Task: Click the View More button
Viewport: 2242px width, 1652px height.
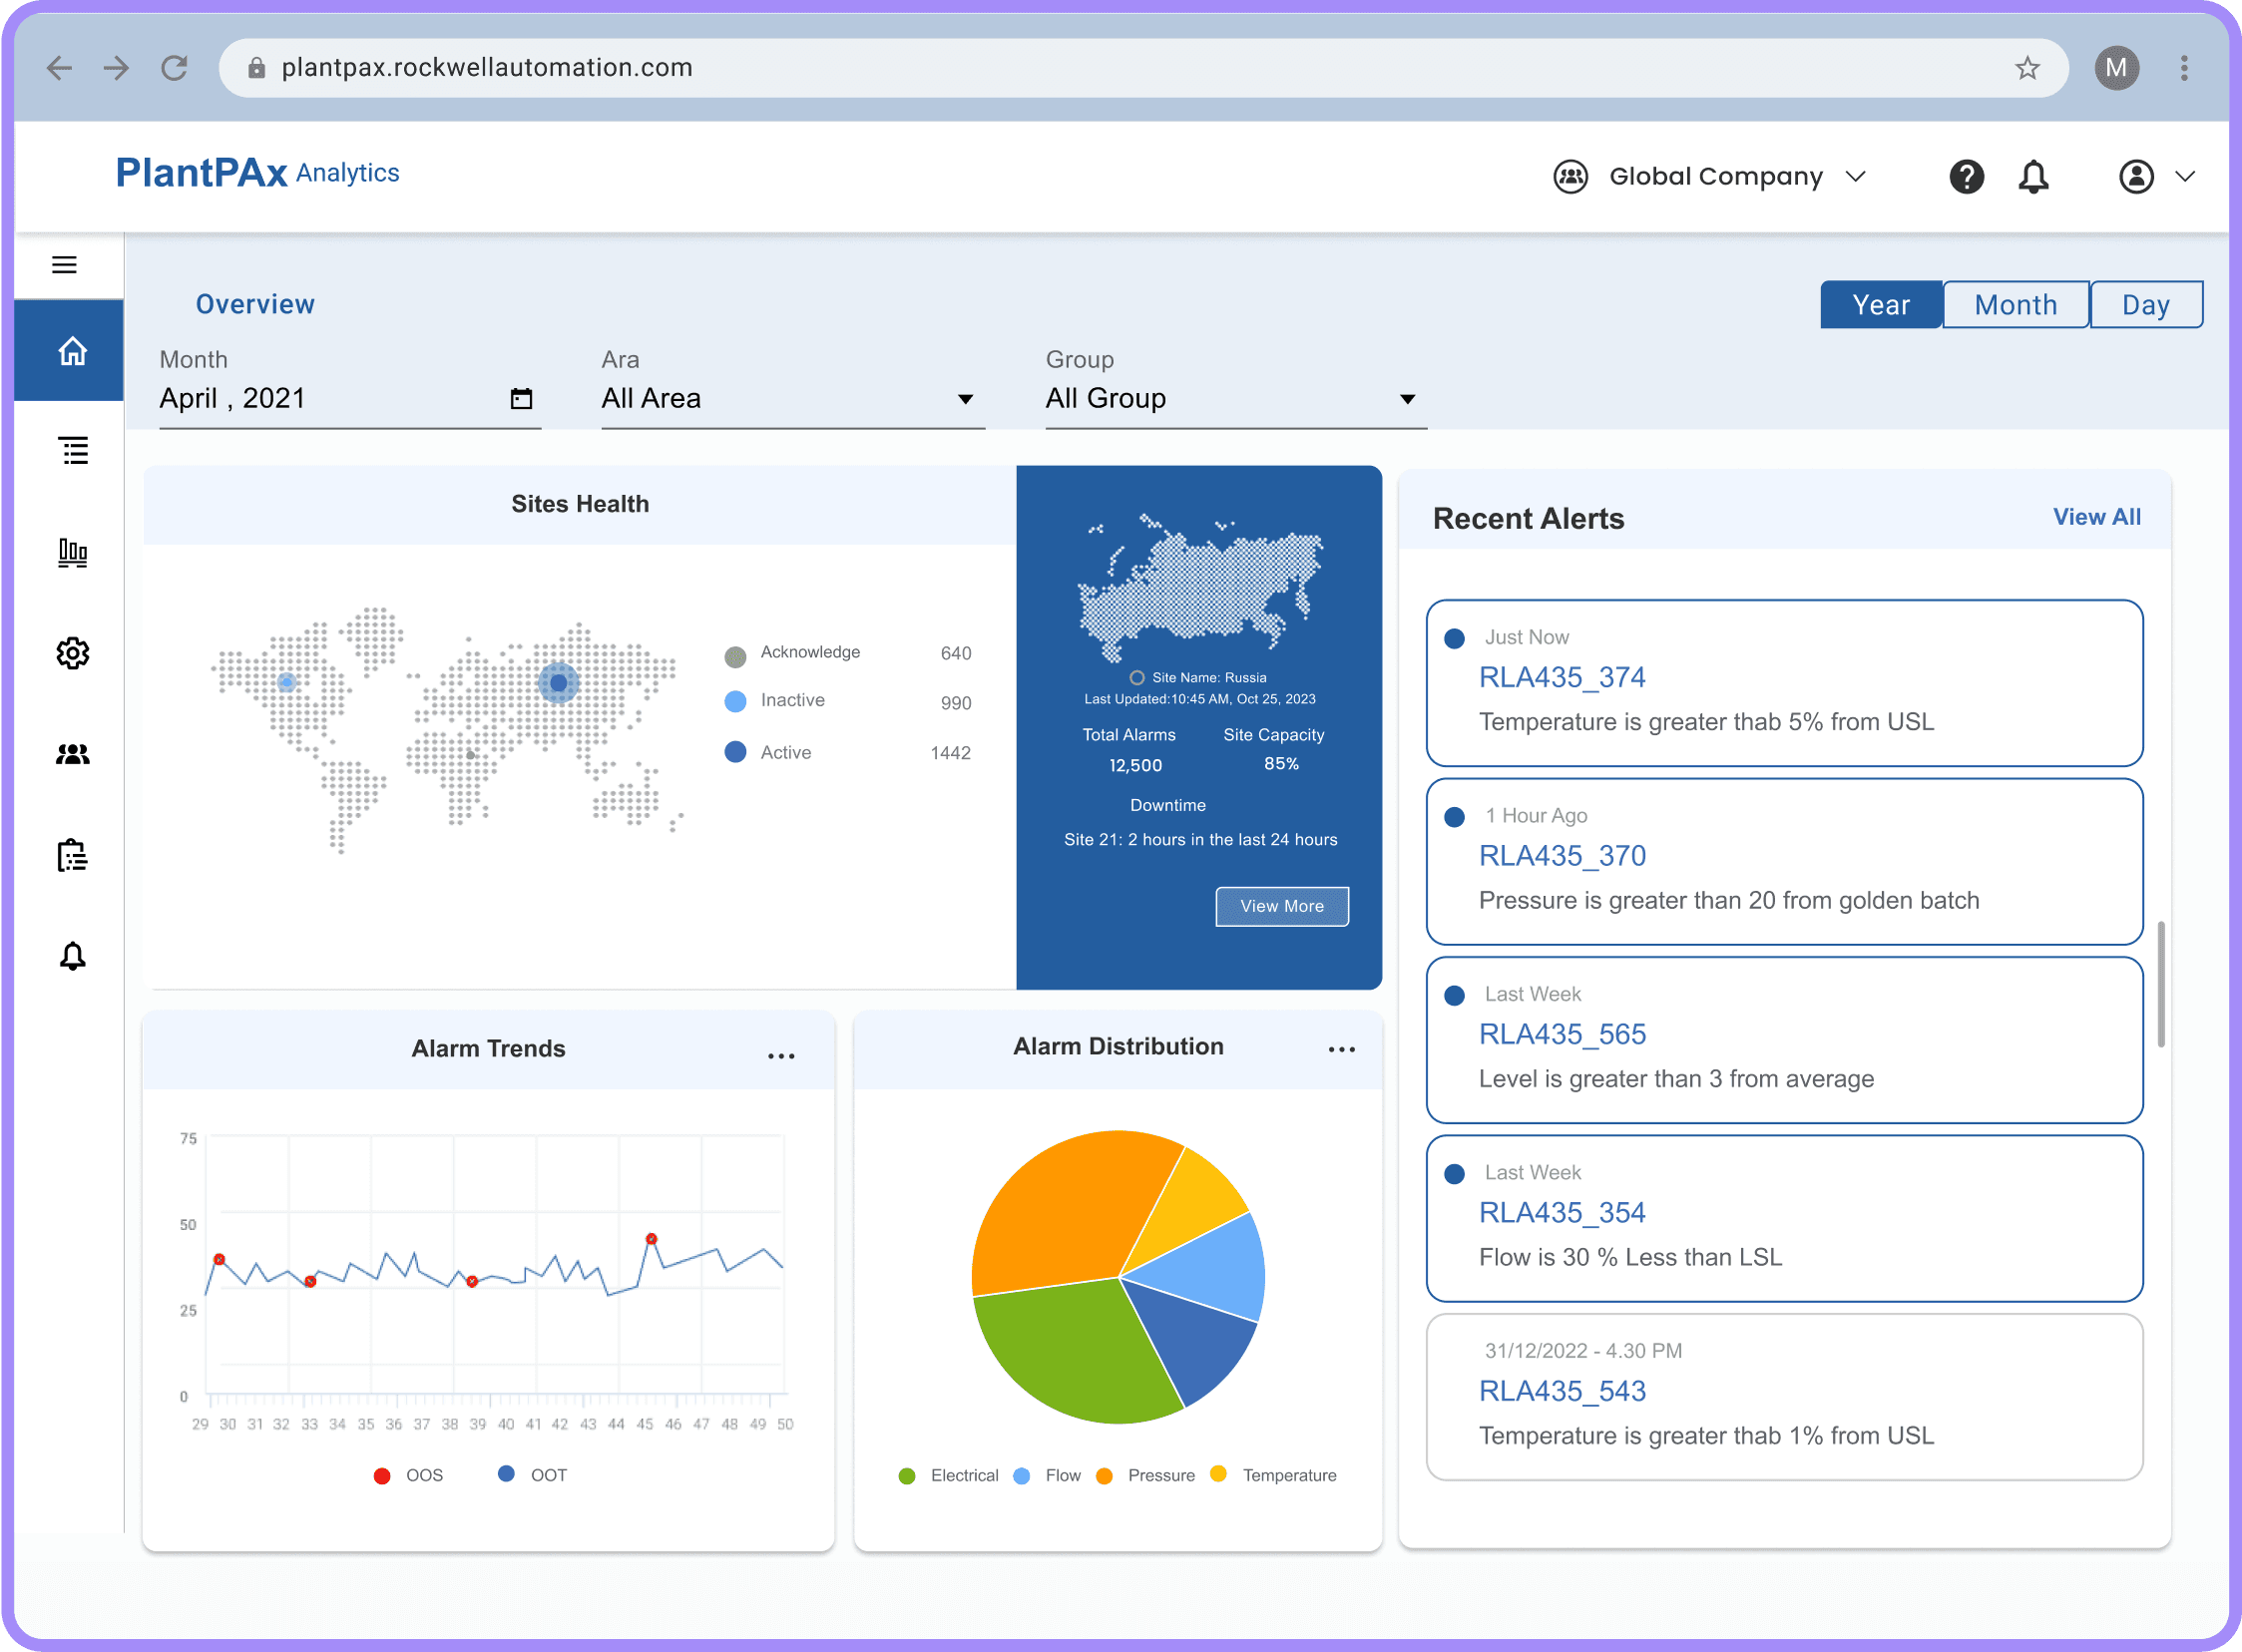Action: pyautogui.click(x=1282, y=906)
